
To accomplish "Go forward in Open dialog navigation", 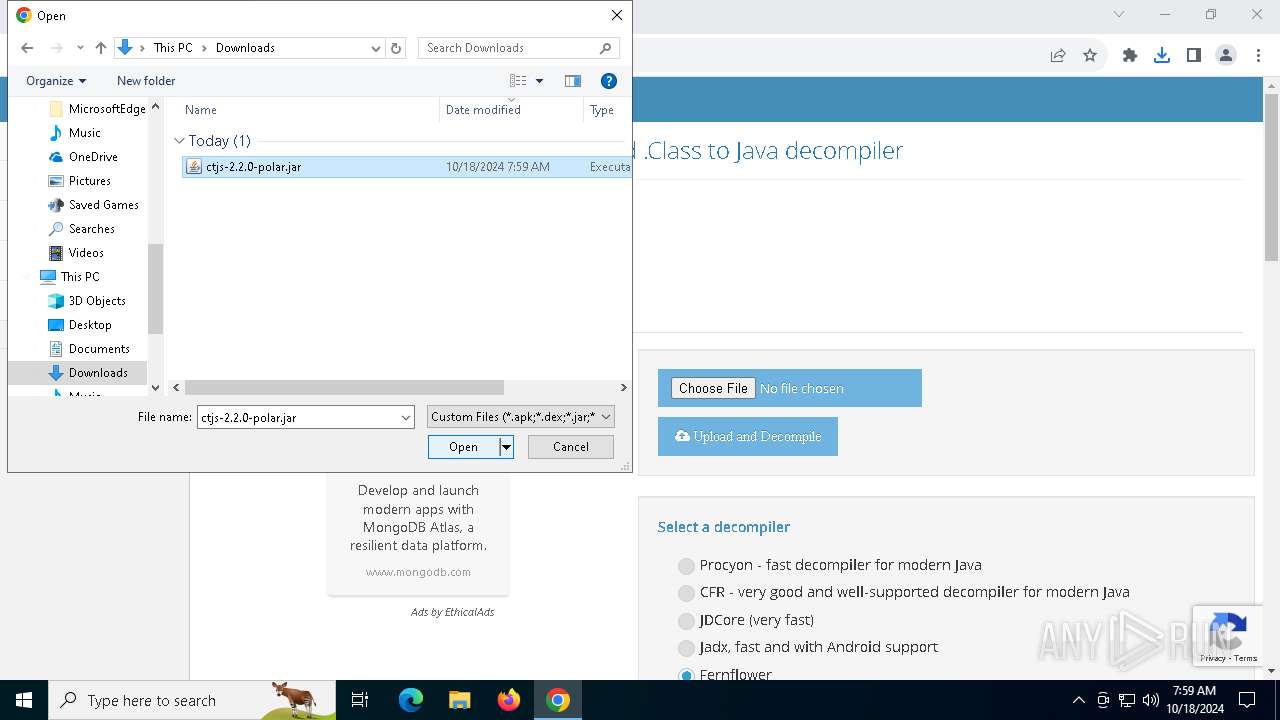I will (x=56, y=48).
